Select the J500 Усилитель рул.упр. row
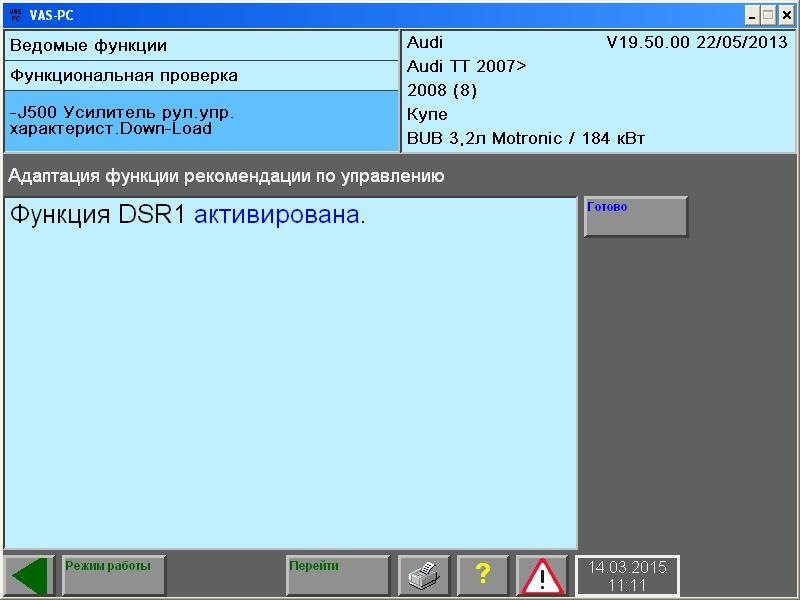The height and width of the screenshot is (600, 800). [201, 121]
